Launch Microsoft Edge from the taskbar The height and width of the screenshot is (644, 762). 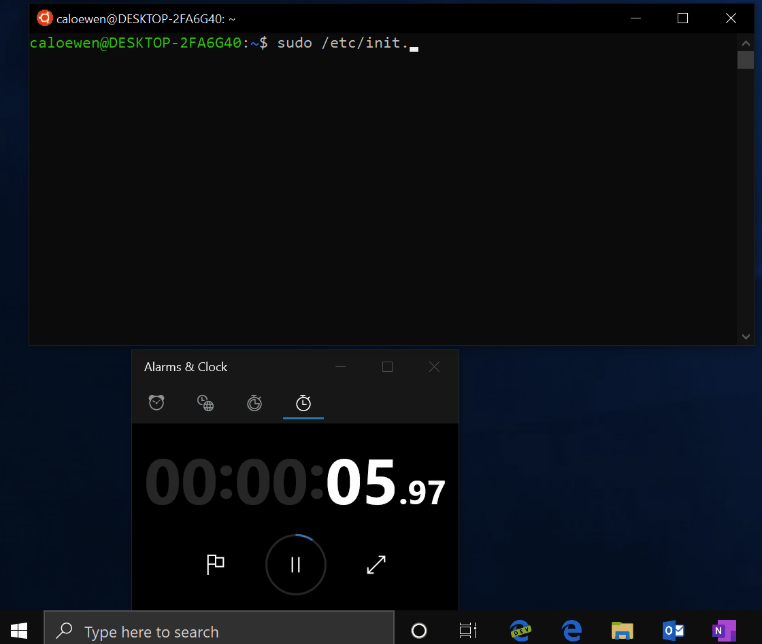572,631
